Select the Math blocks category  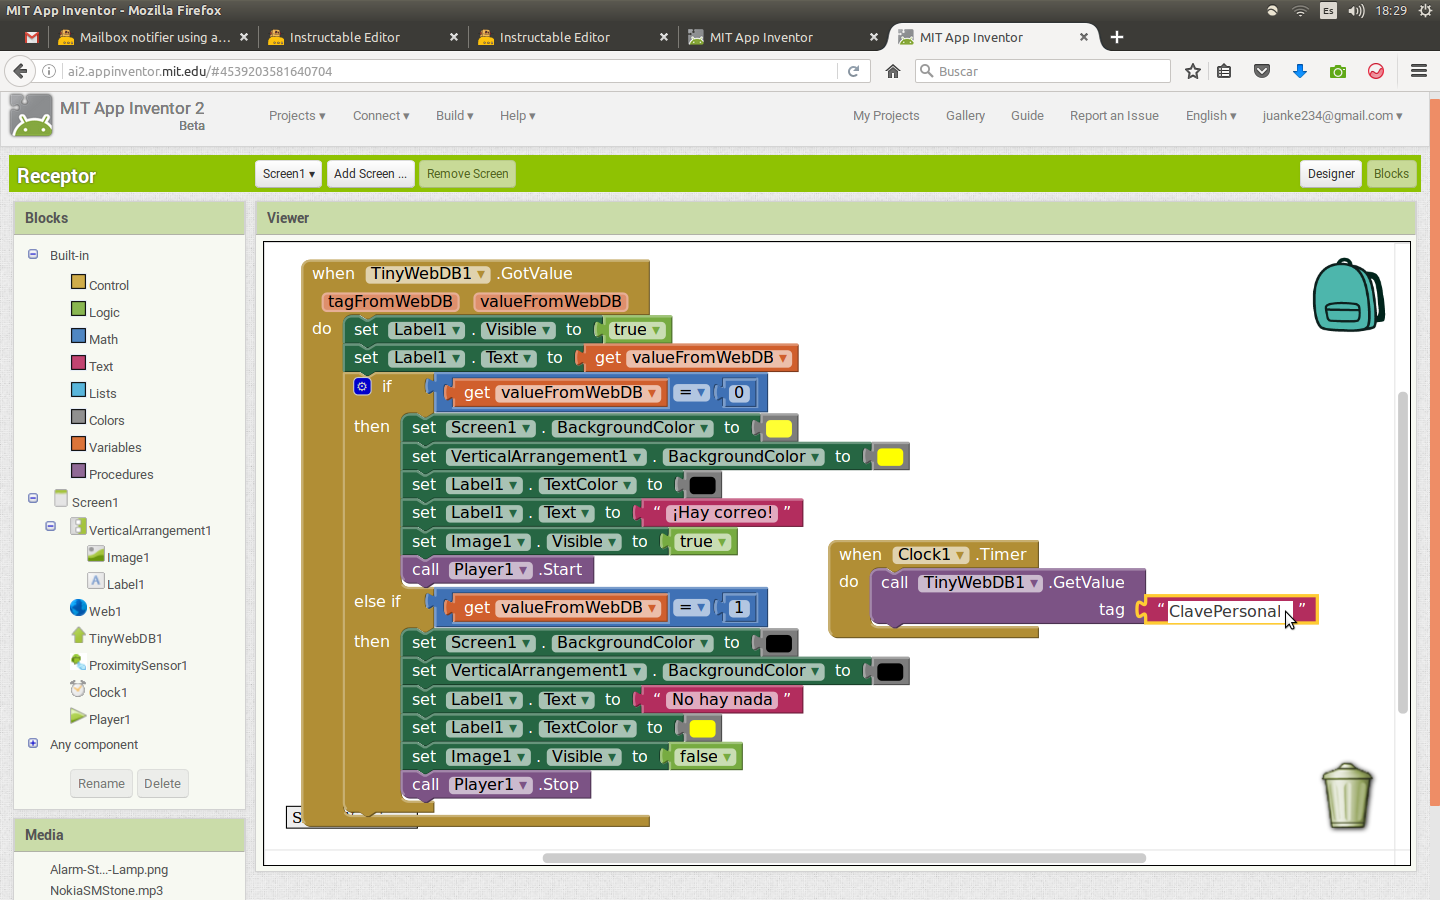point(103,339)
